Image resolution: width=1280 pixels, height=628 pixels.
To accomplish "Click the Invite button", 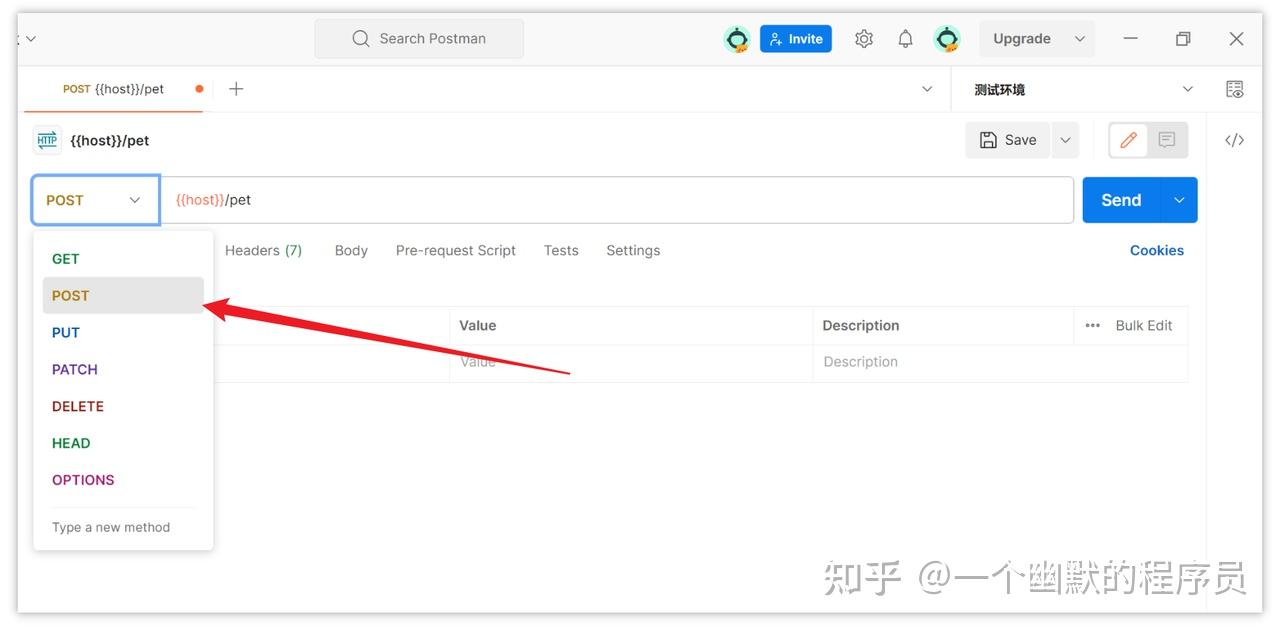I will point(796,39).
